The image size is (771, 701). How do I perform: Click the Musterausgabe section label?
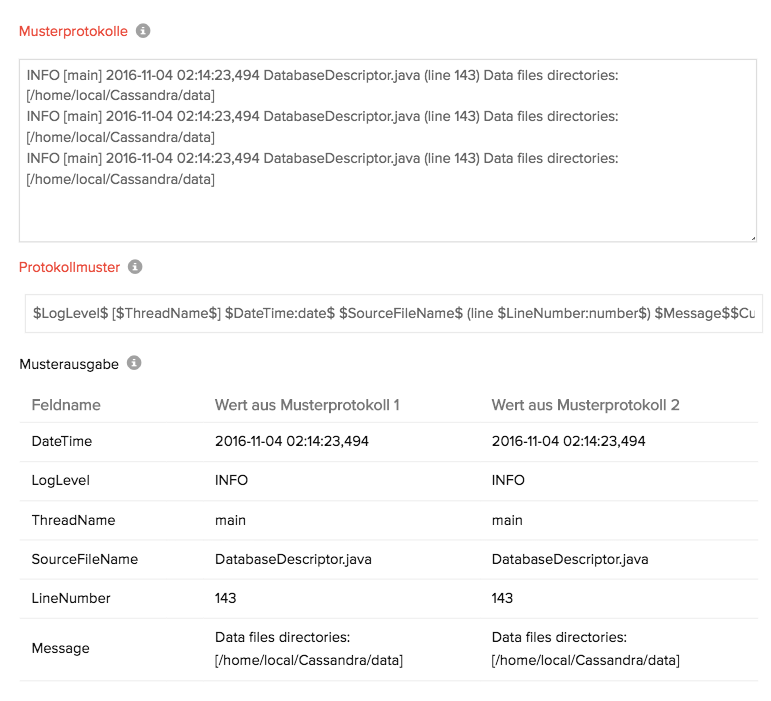[69, 364]
